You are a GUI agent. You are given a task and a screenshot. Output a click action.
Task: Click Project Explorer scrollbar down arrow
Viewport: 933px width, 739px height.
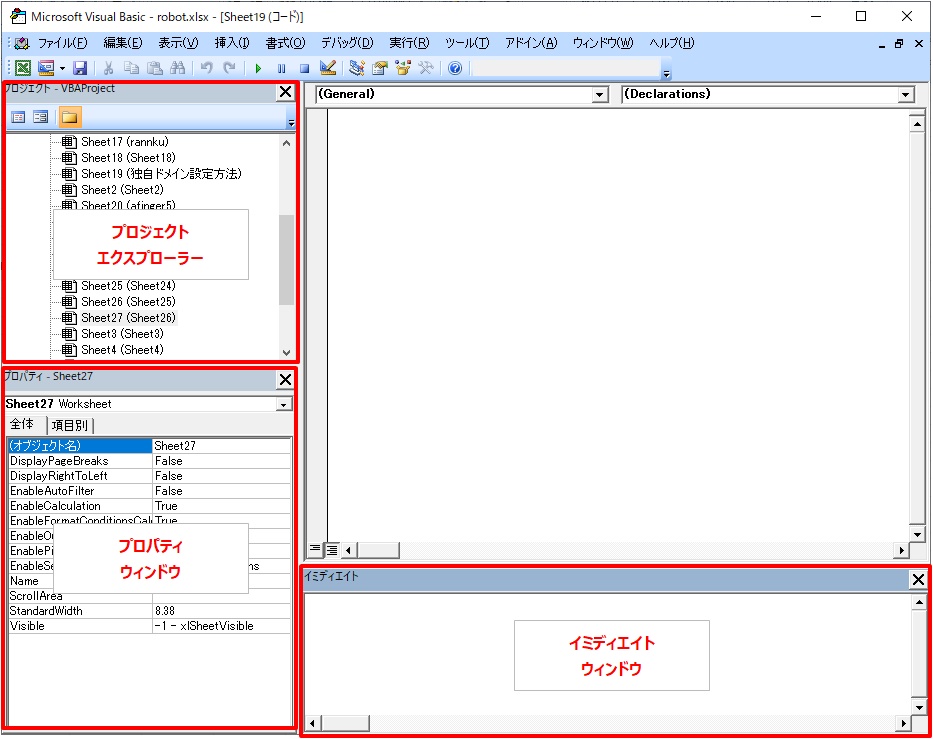tap(287, 352)
